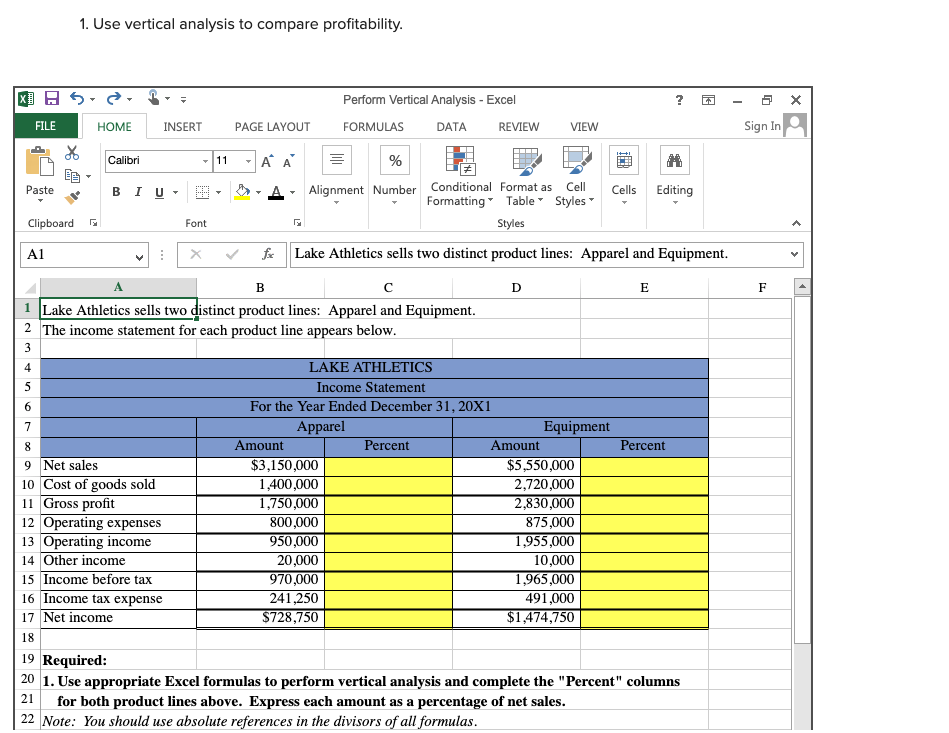Click the Format as Table icon
The width and height of the screenshot is (949, 733).
[x=527, y=160]
